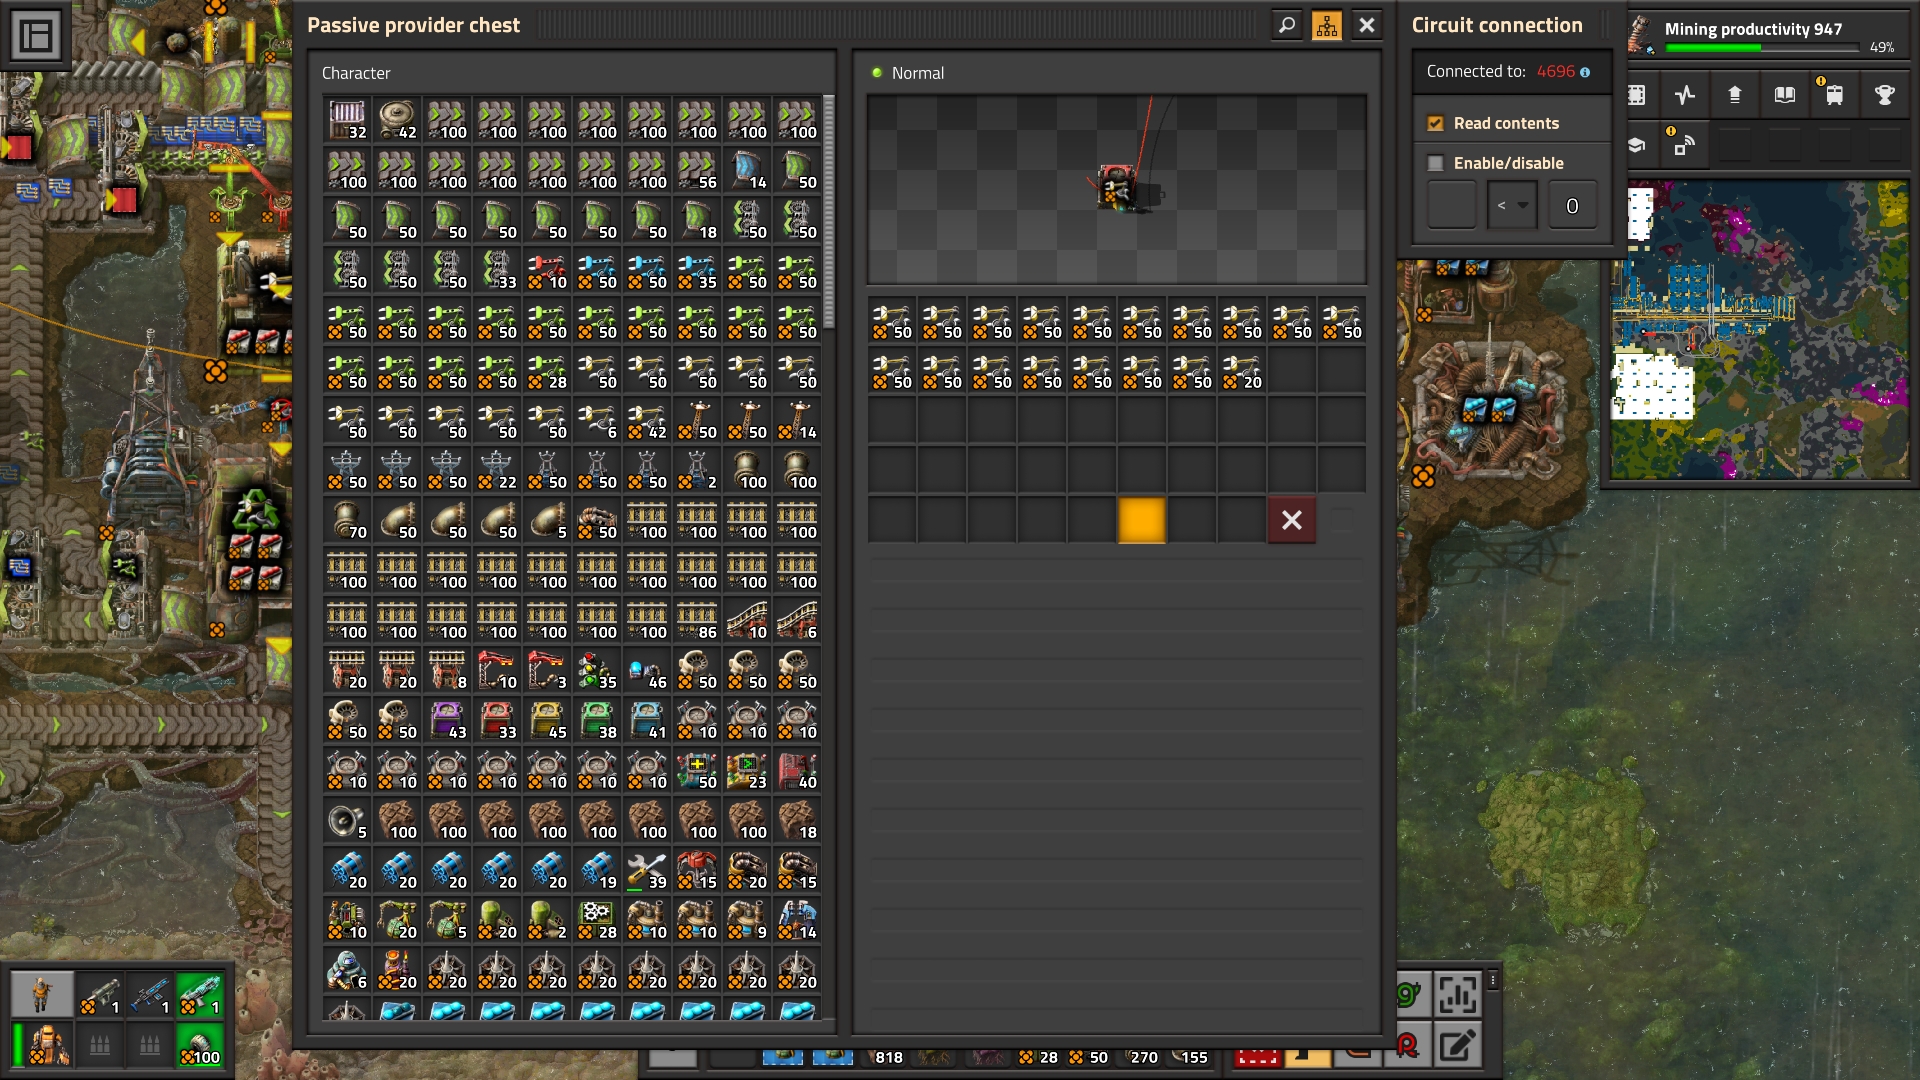1920x1080 pixels.
Task: Click the red R shortcut icon
Action: pyautogui.click(x=1408, y=1045)
